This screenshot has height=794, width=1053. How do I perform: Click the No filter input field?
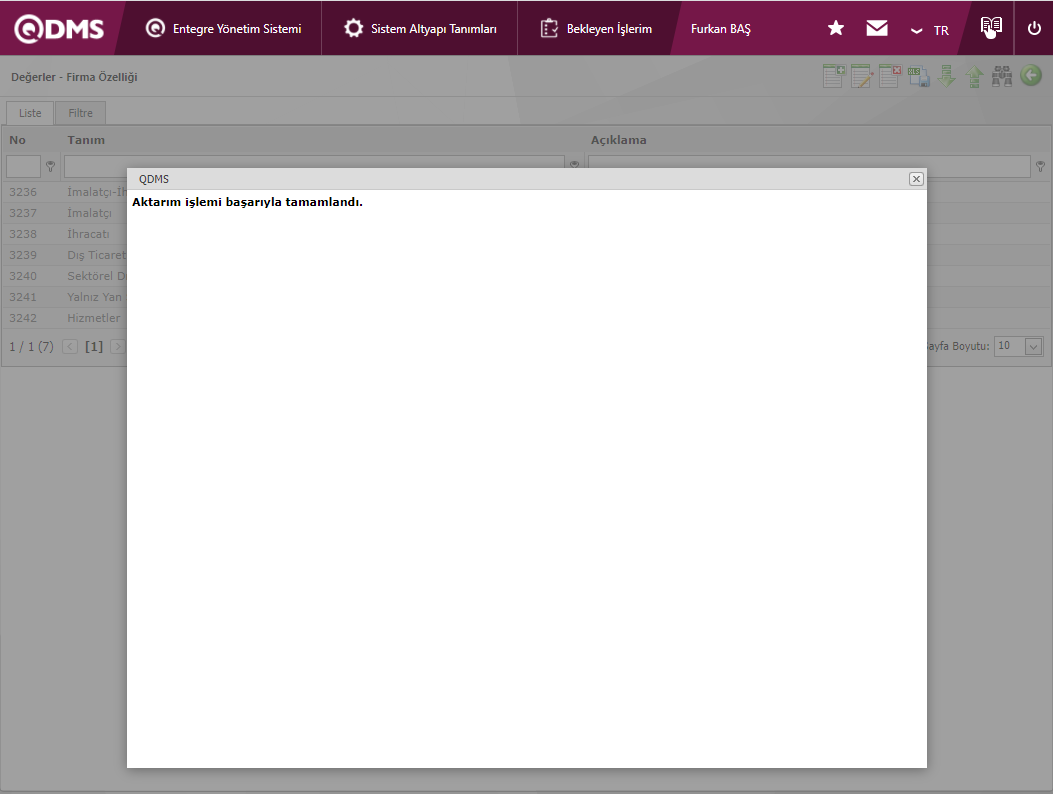pos(24,166)
